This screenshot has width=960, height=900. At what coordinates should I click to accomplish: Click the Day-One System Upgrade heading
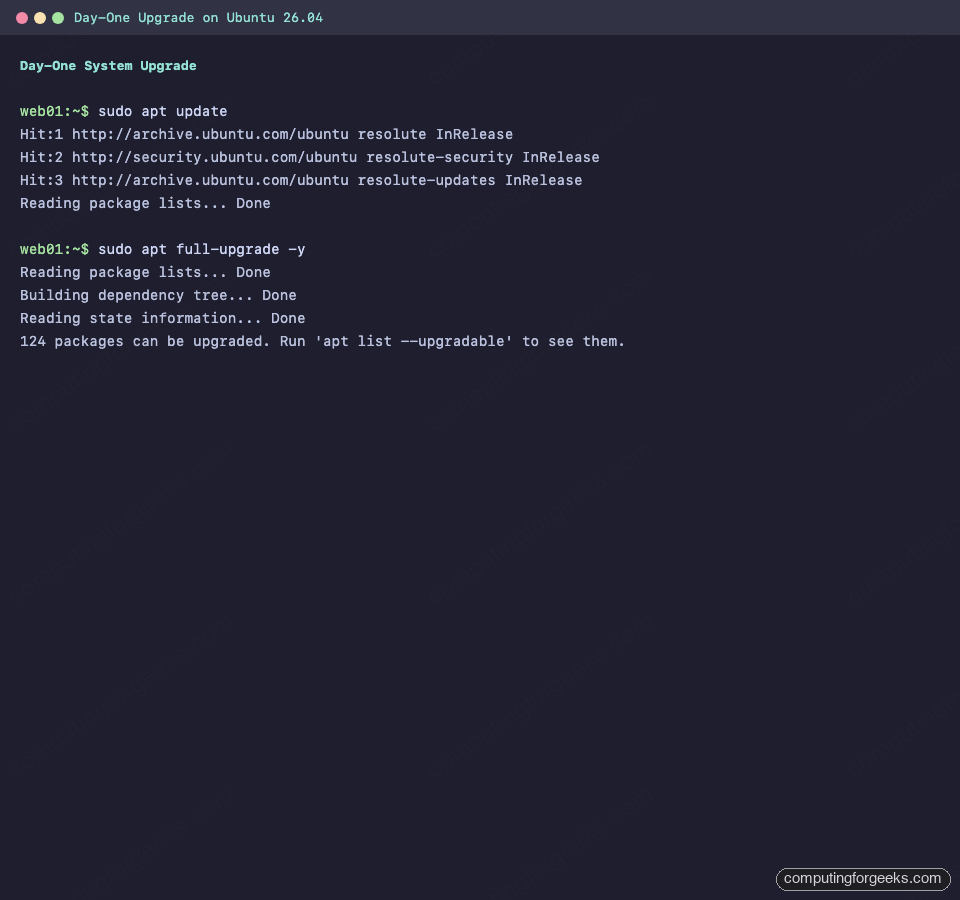tap(107, 65)
